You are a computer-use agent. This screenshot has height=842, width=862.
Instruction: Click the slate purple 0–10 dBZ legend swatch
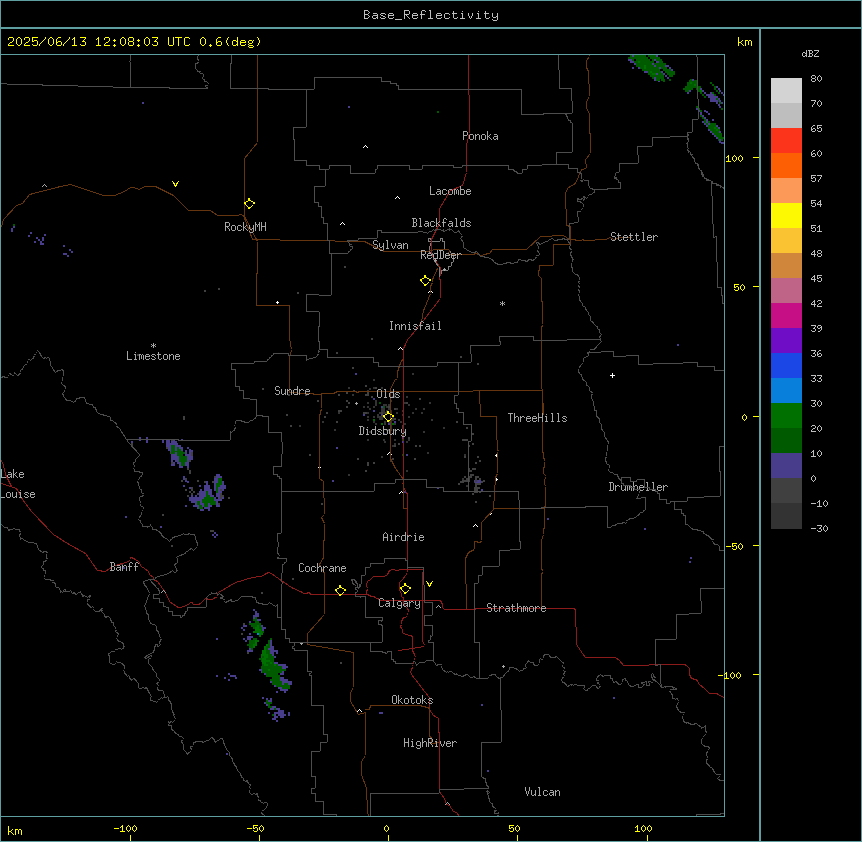786,466
